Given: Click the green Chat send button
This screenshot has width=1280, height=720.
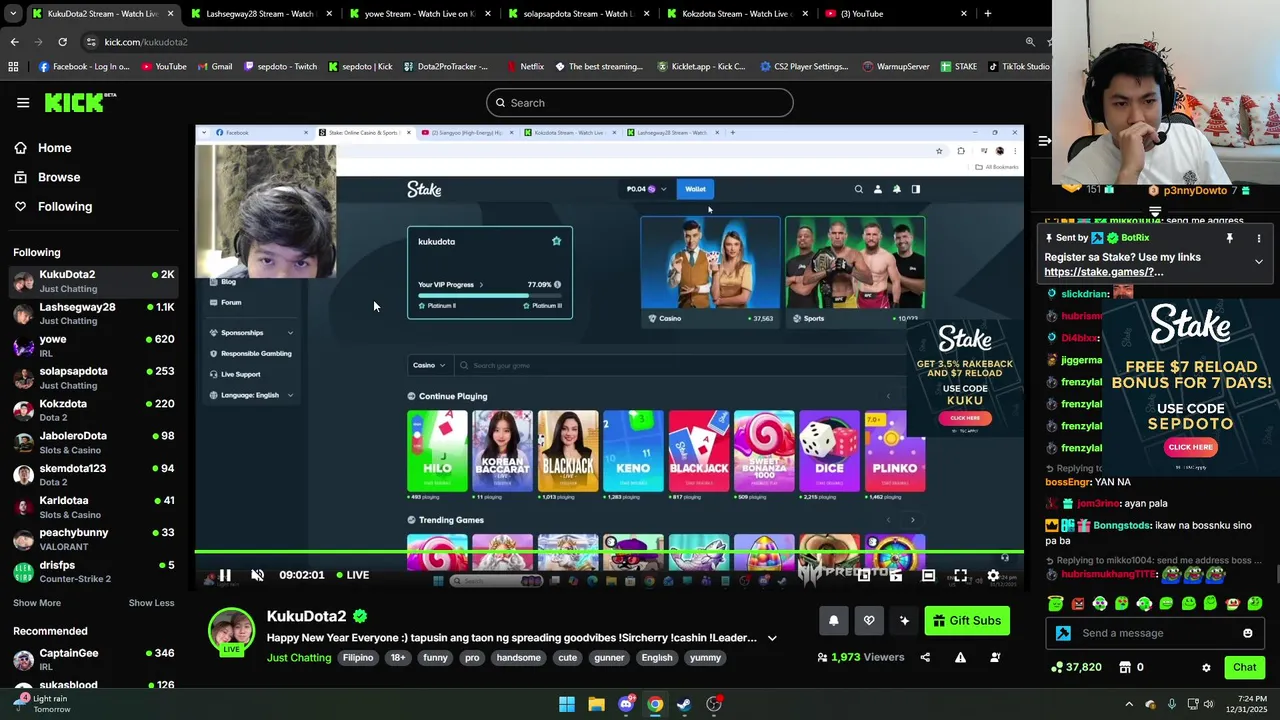Looking at the screenshot, I should pos(1244,667).
